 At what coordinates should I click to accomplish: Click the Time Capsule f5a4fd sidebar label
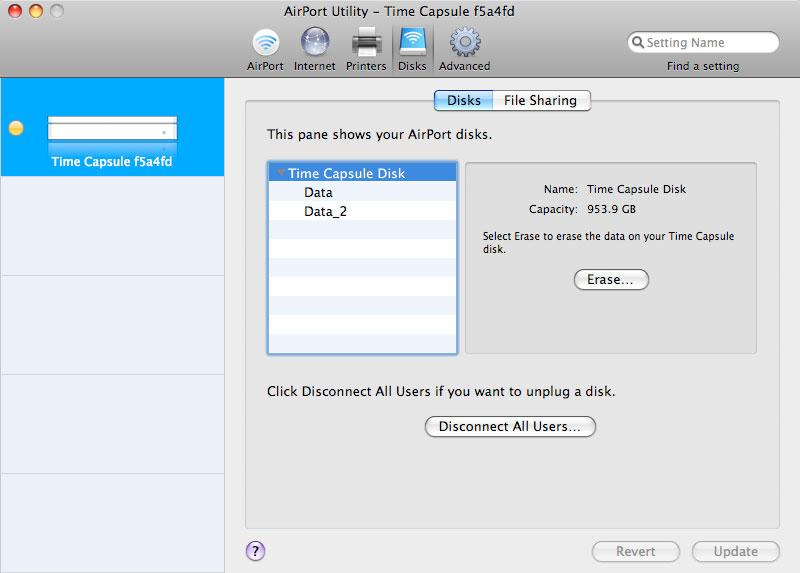[x=112, y=162]
